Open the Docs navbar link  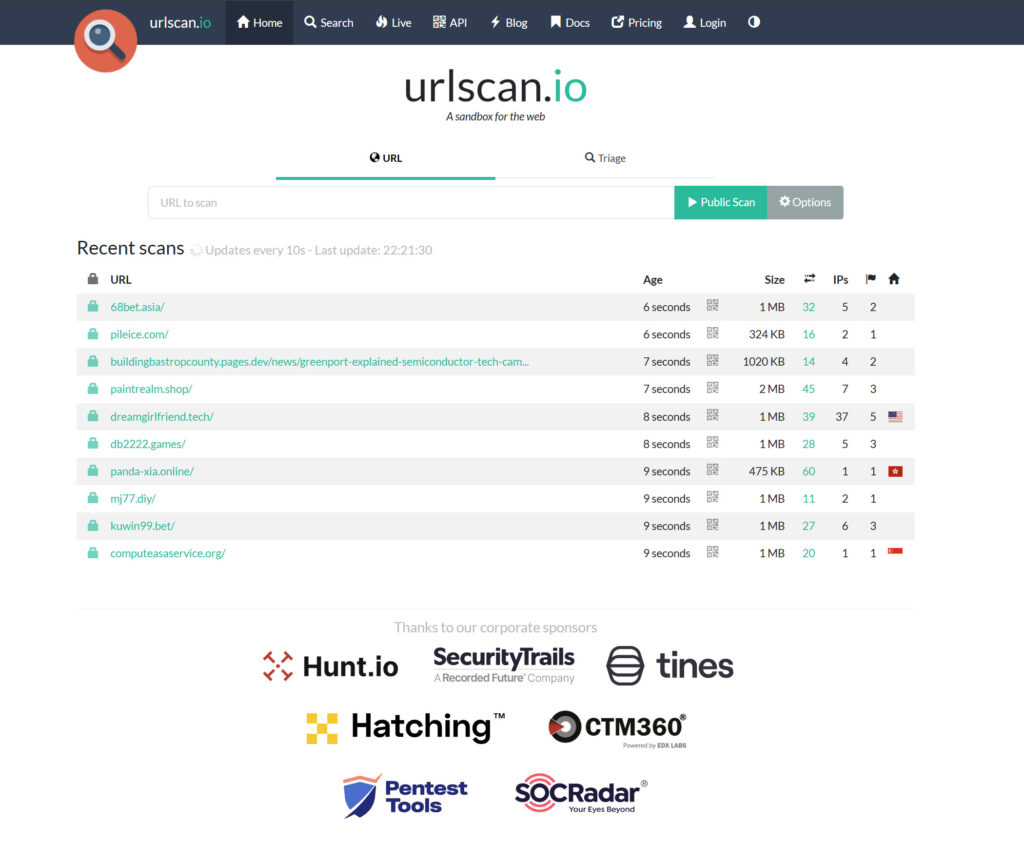pos(570,22)
